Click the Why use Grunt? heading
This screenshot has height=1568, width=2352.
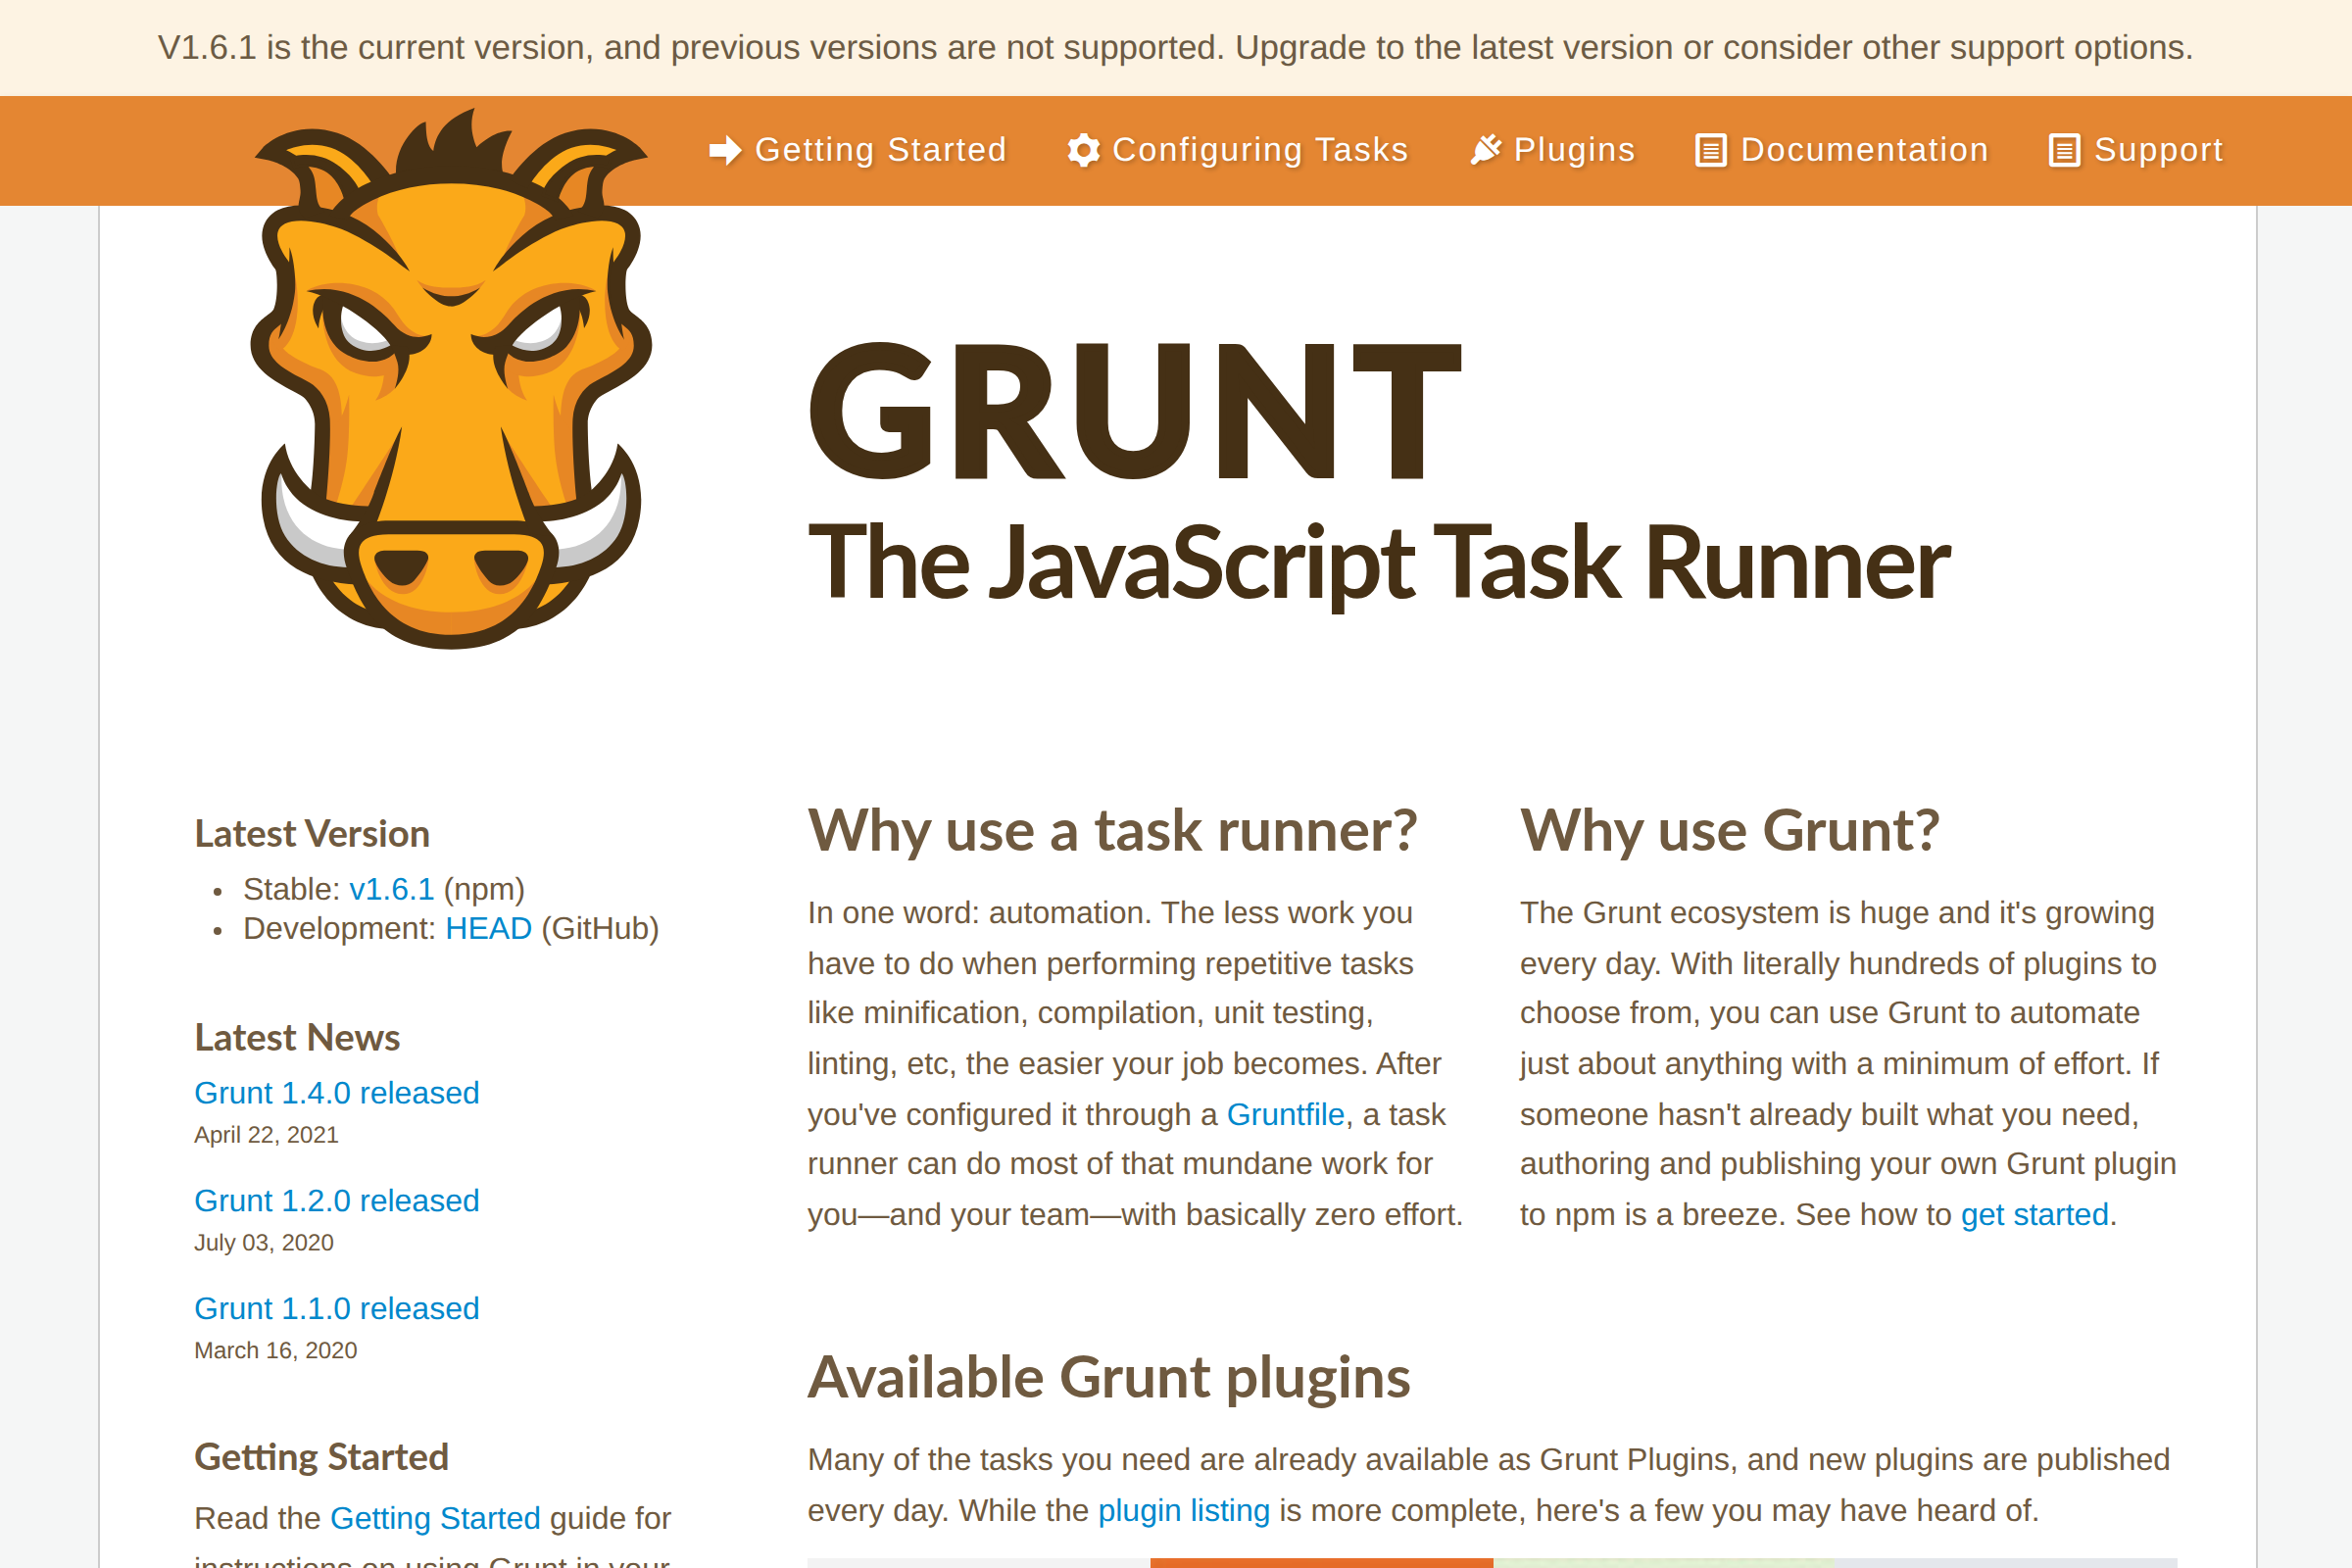[1730, 831]
